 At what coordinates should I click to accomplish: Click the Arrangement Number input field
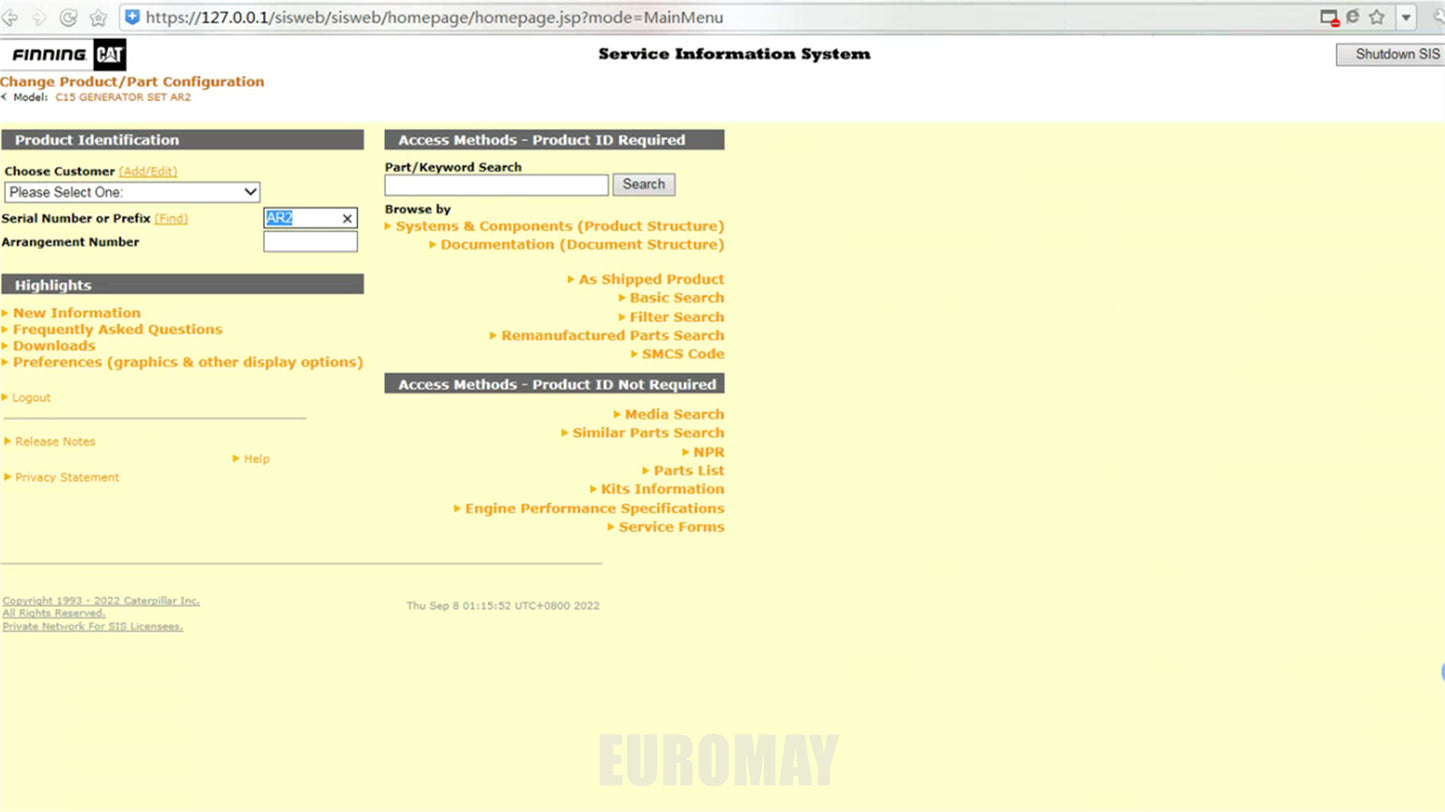310,242
